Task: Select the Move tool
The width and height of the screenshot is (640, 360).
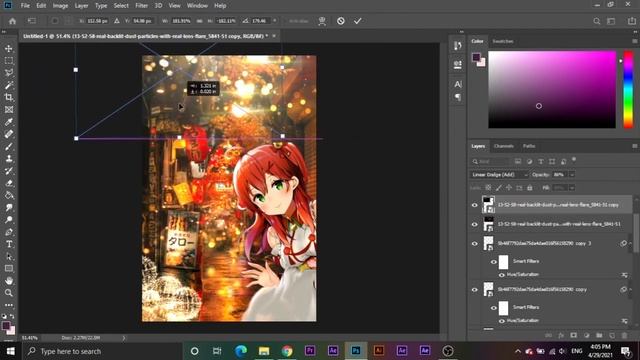Action: click(9, 49)
